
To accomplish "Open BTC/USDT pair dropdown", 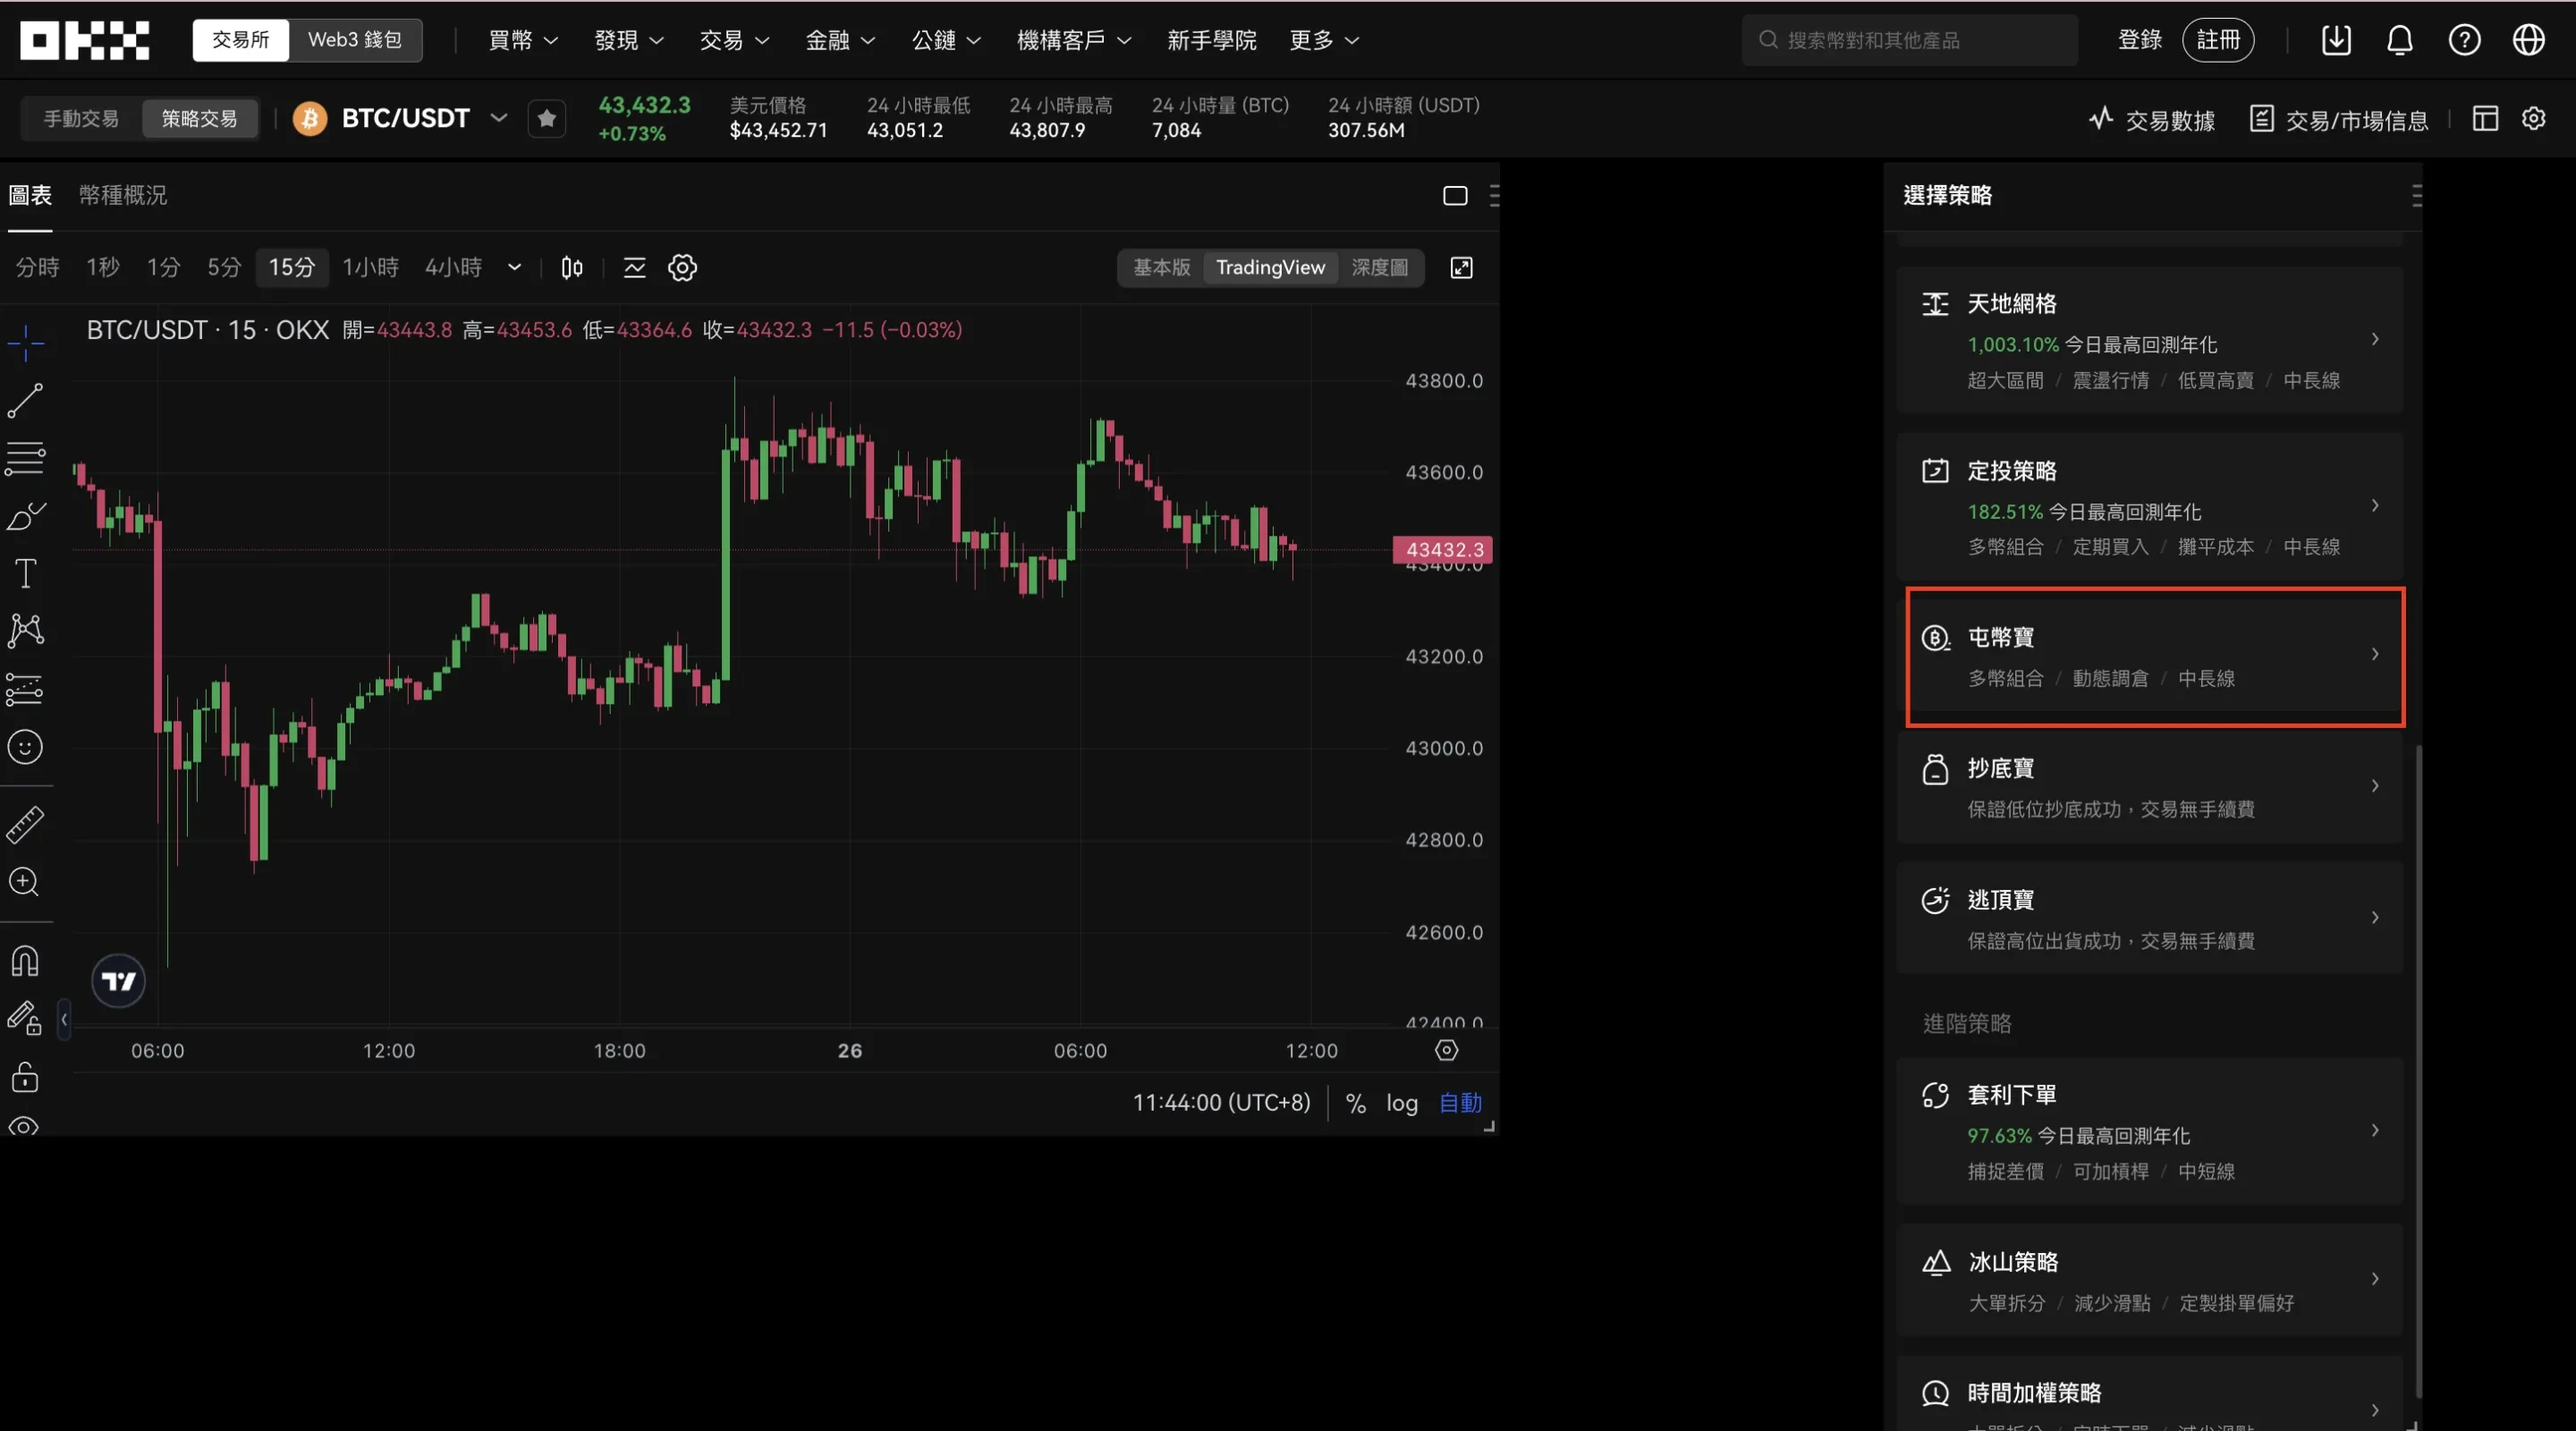I will pyautogui.click(x=498, y=118).
